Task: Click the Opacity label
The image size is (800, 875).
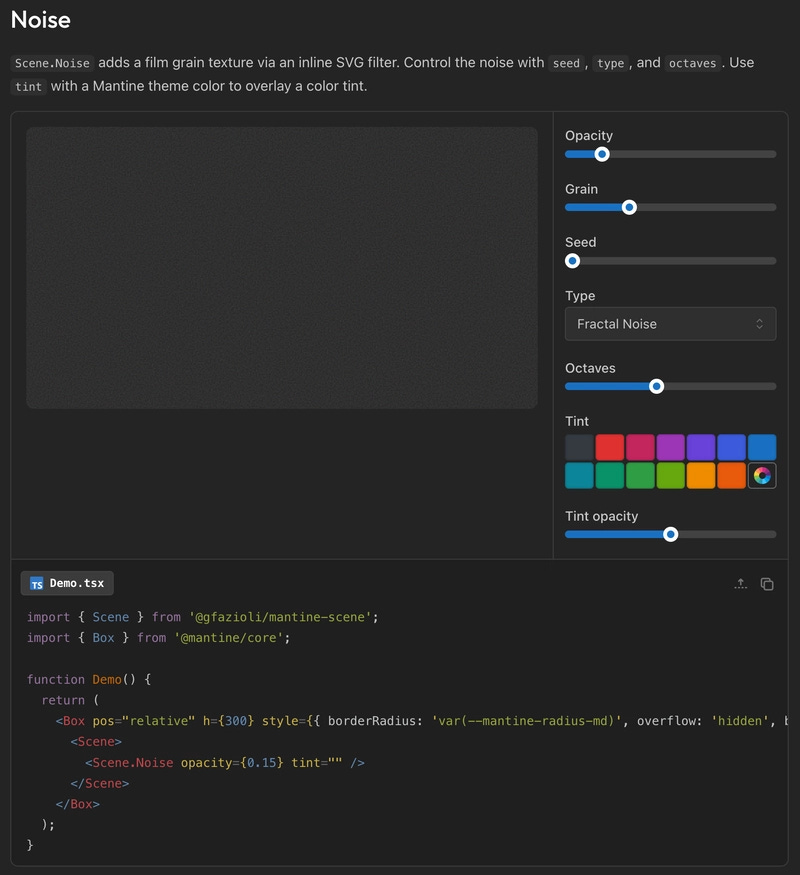Action: click(x=589, y=136)
